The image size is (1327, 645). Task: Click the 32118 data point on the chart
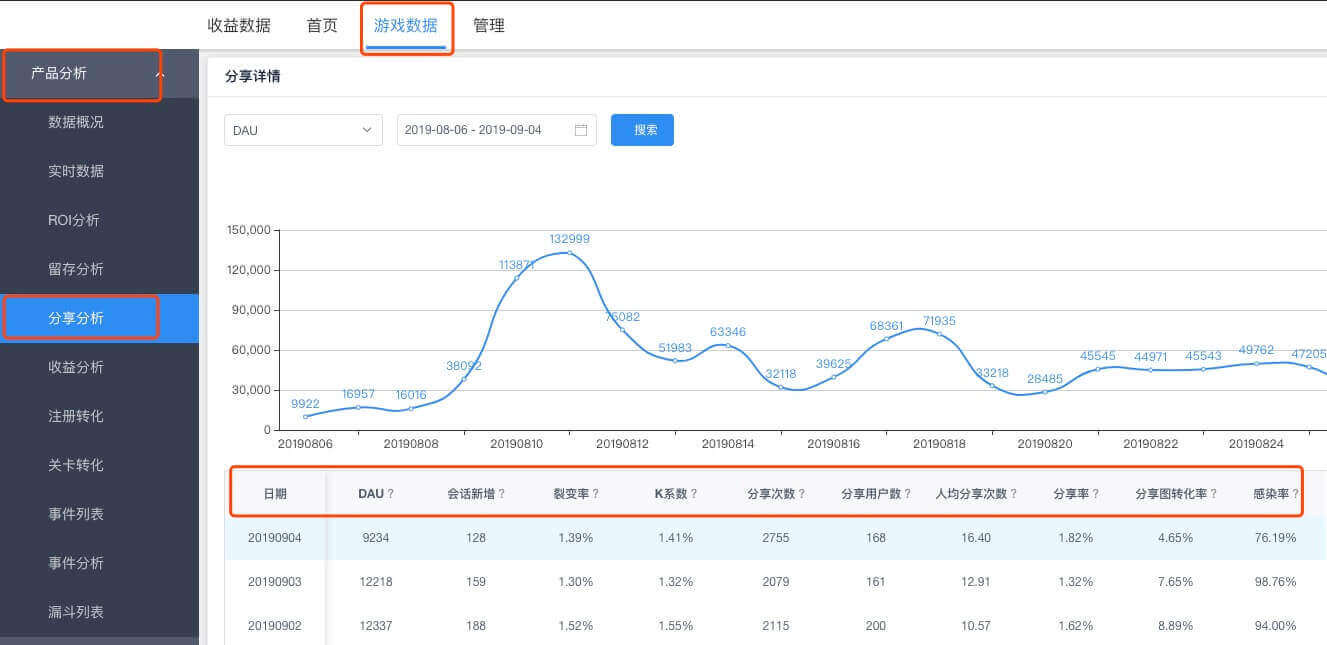(781, 387)
